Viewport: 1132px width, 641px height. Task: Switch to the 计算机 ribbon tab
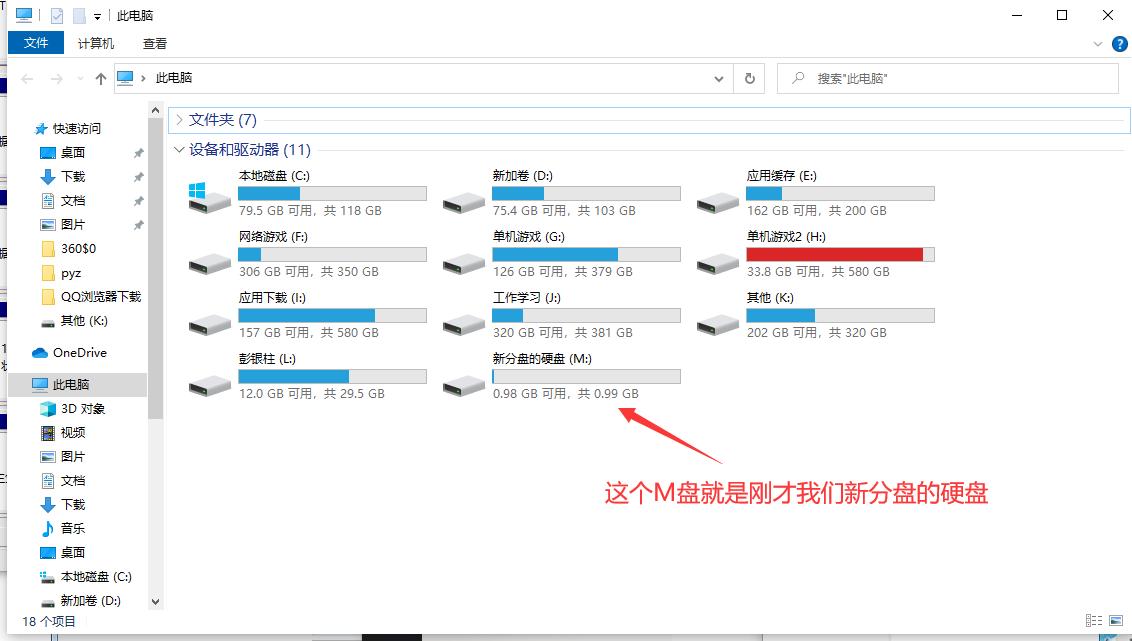[x=95, y=43]
